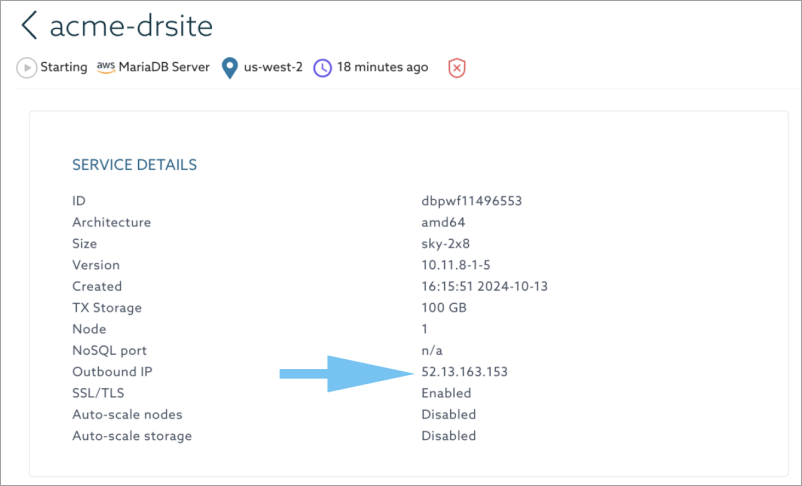This screenshot has width=802, height=486.
Task: Click the large blue arrow graphic
Action: [x=346, y=373]
